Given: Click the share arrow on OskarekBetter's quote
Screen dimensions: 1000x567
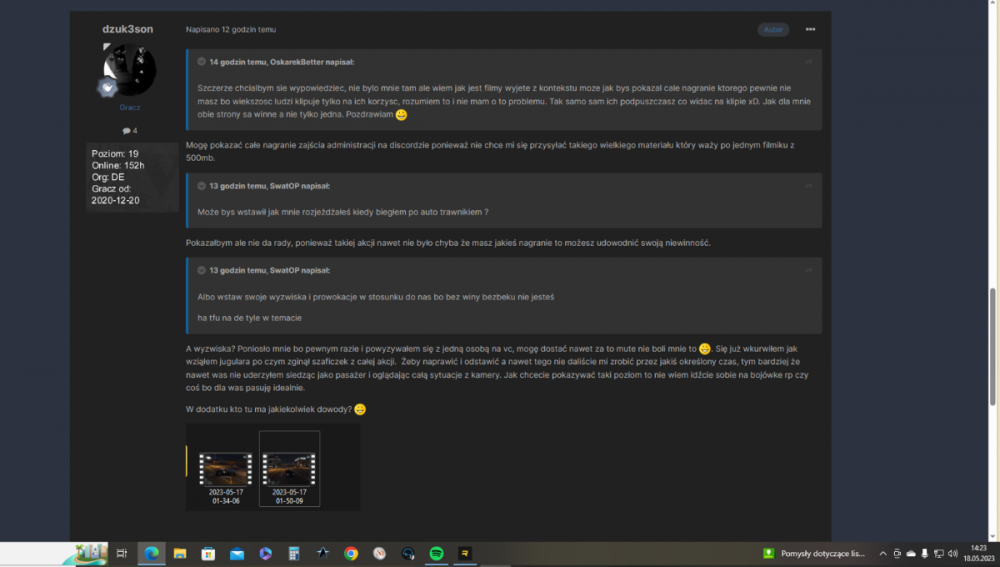Looking at the screenshot, I should pos(809,62).
